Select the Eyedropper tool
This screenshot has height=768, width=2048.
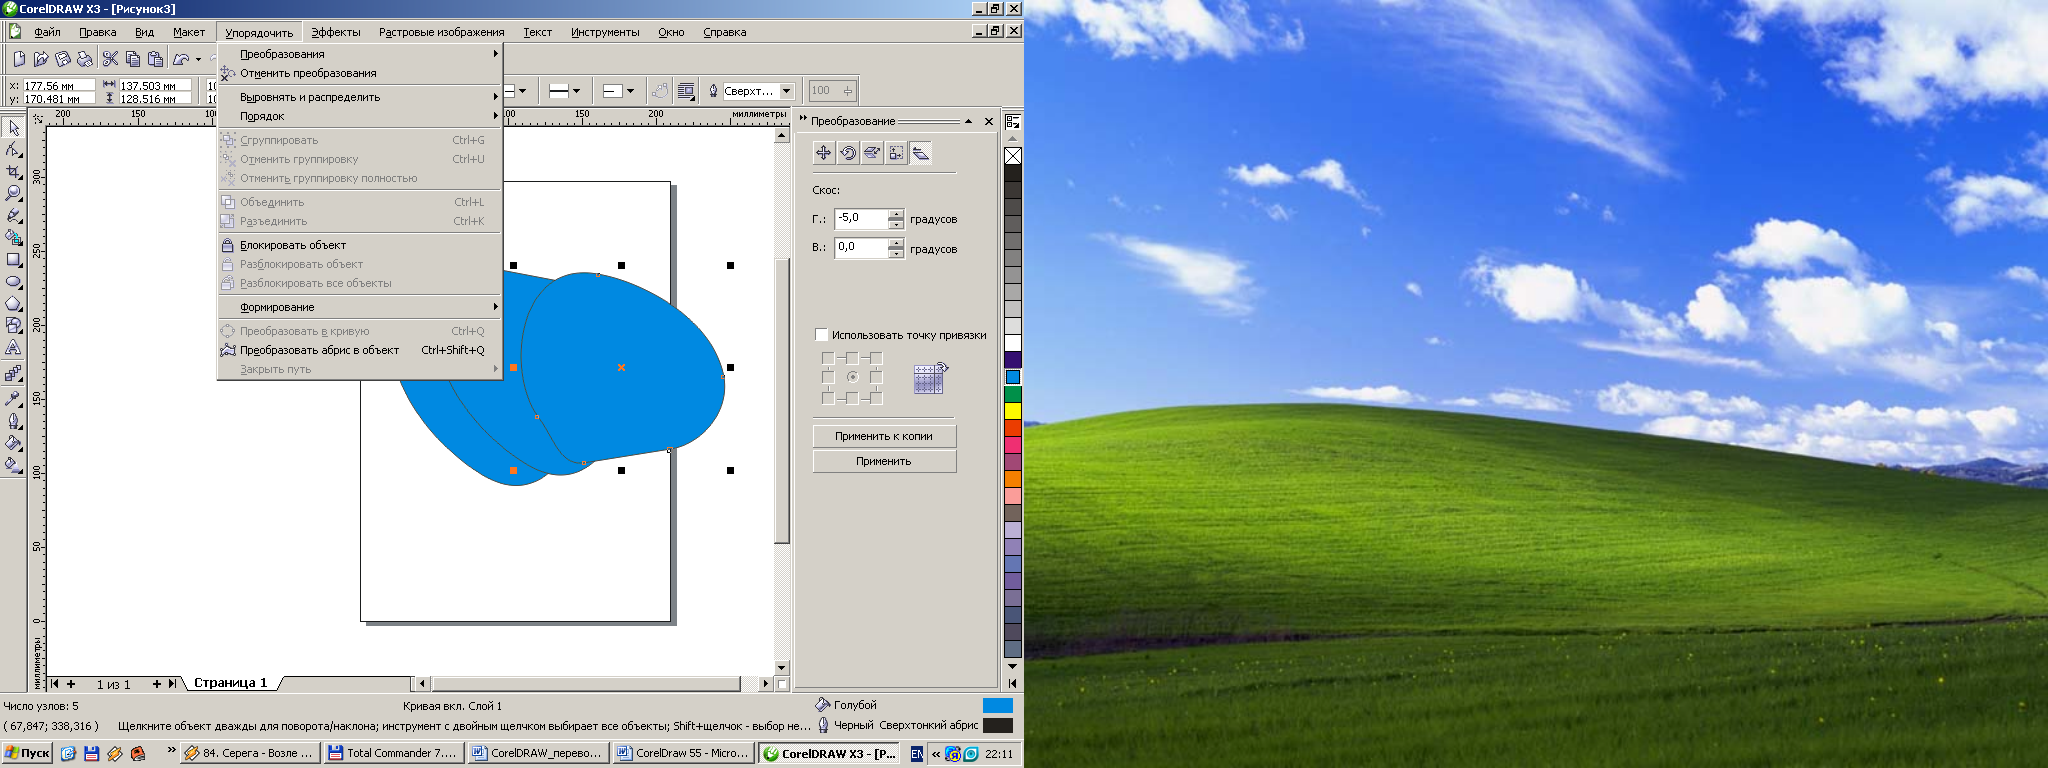(x=13, y=398)
